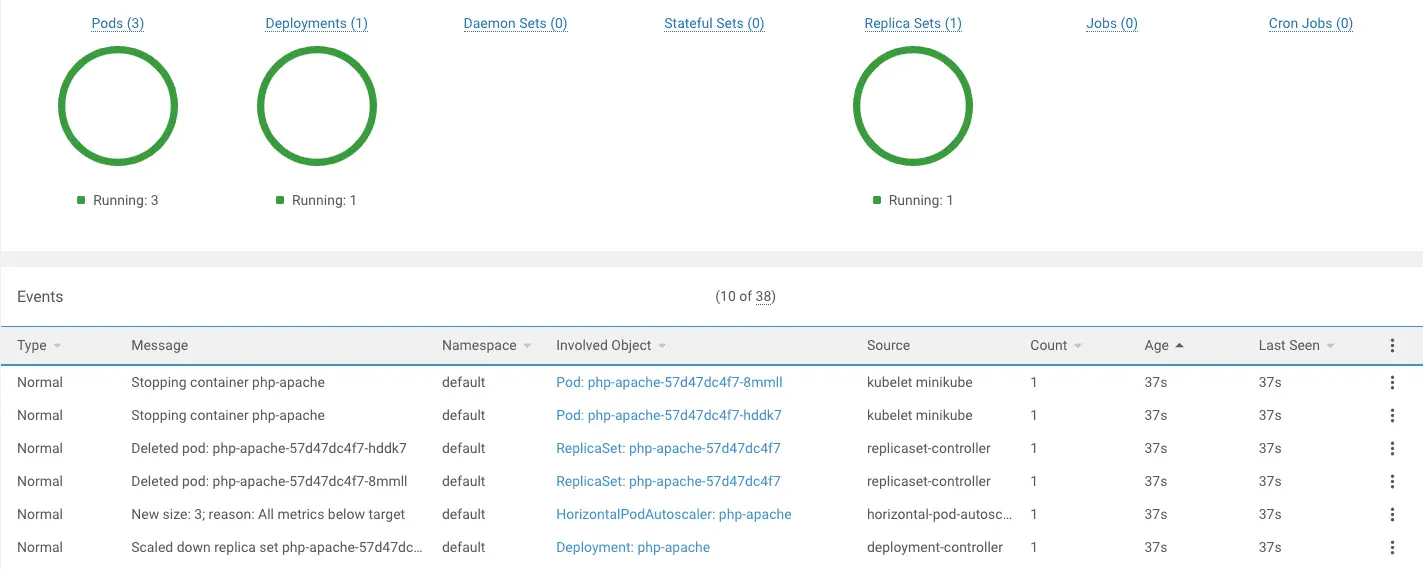The width and height of the screenshot is (1423, 570).
Task: Expand the Last Seen column sort dropdown
Action: click(1330, 346)
